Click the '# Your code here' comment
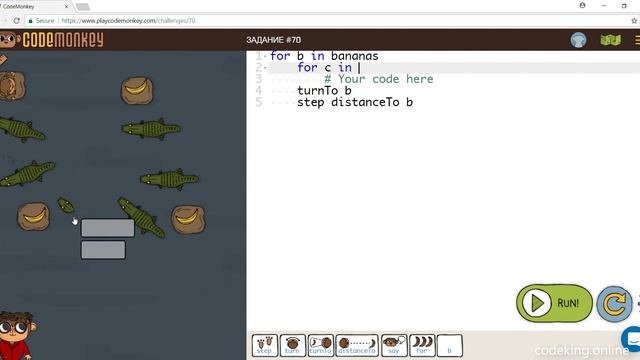This screenshot has width=640, height=360. [x=379, y=79]
